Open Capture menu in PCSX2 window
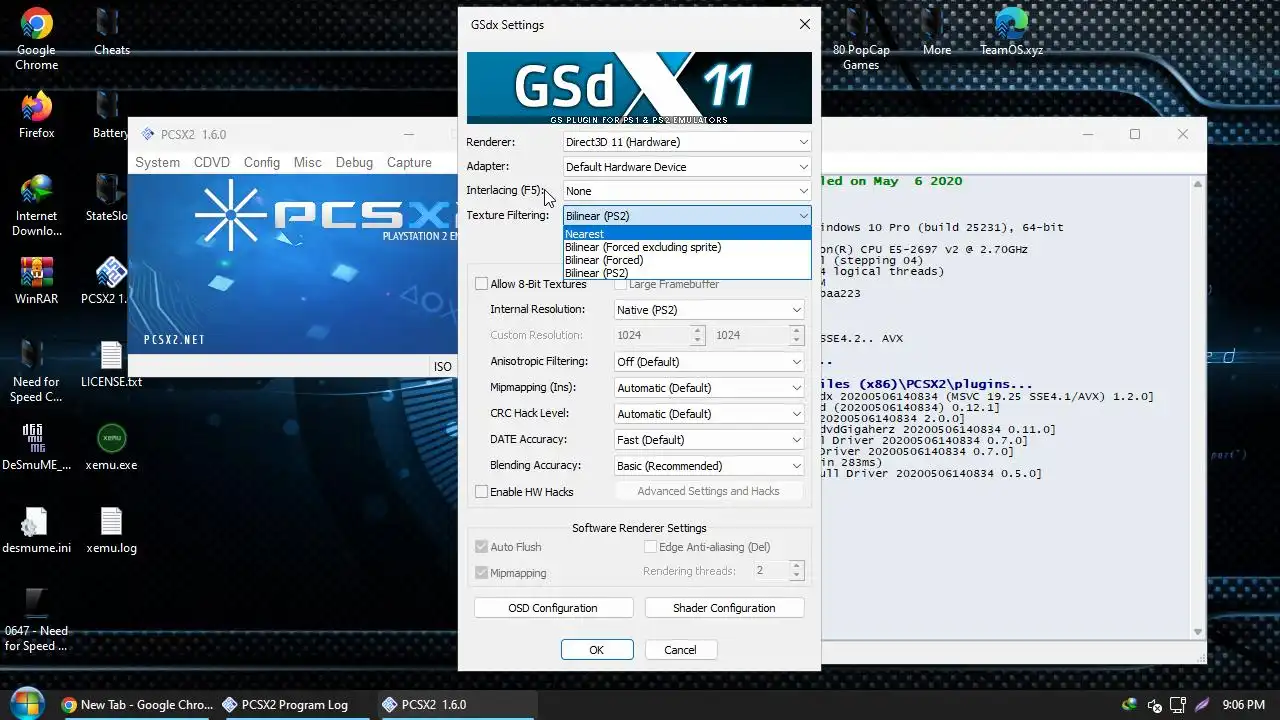 [409, 162]
